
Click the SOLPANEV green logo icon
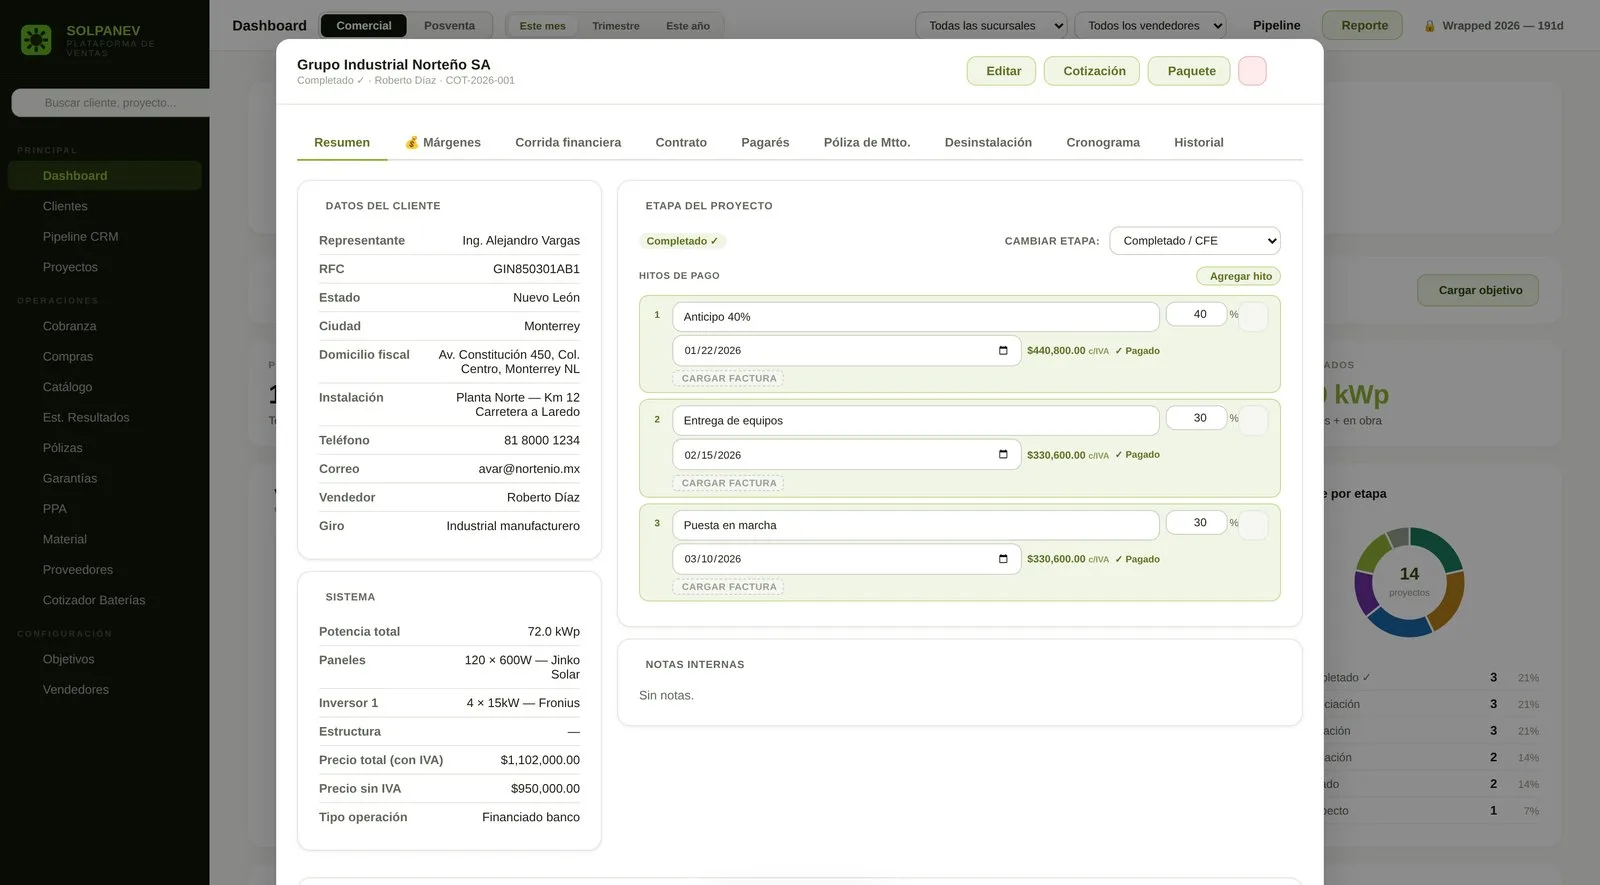click(36, 39)
